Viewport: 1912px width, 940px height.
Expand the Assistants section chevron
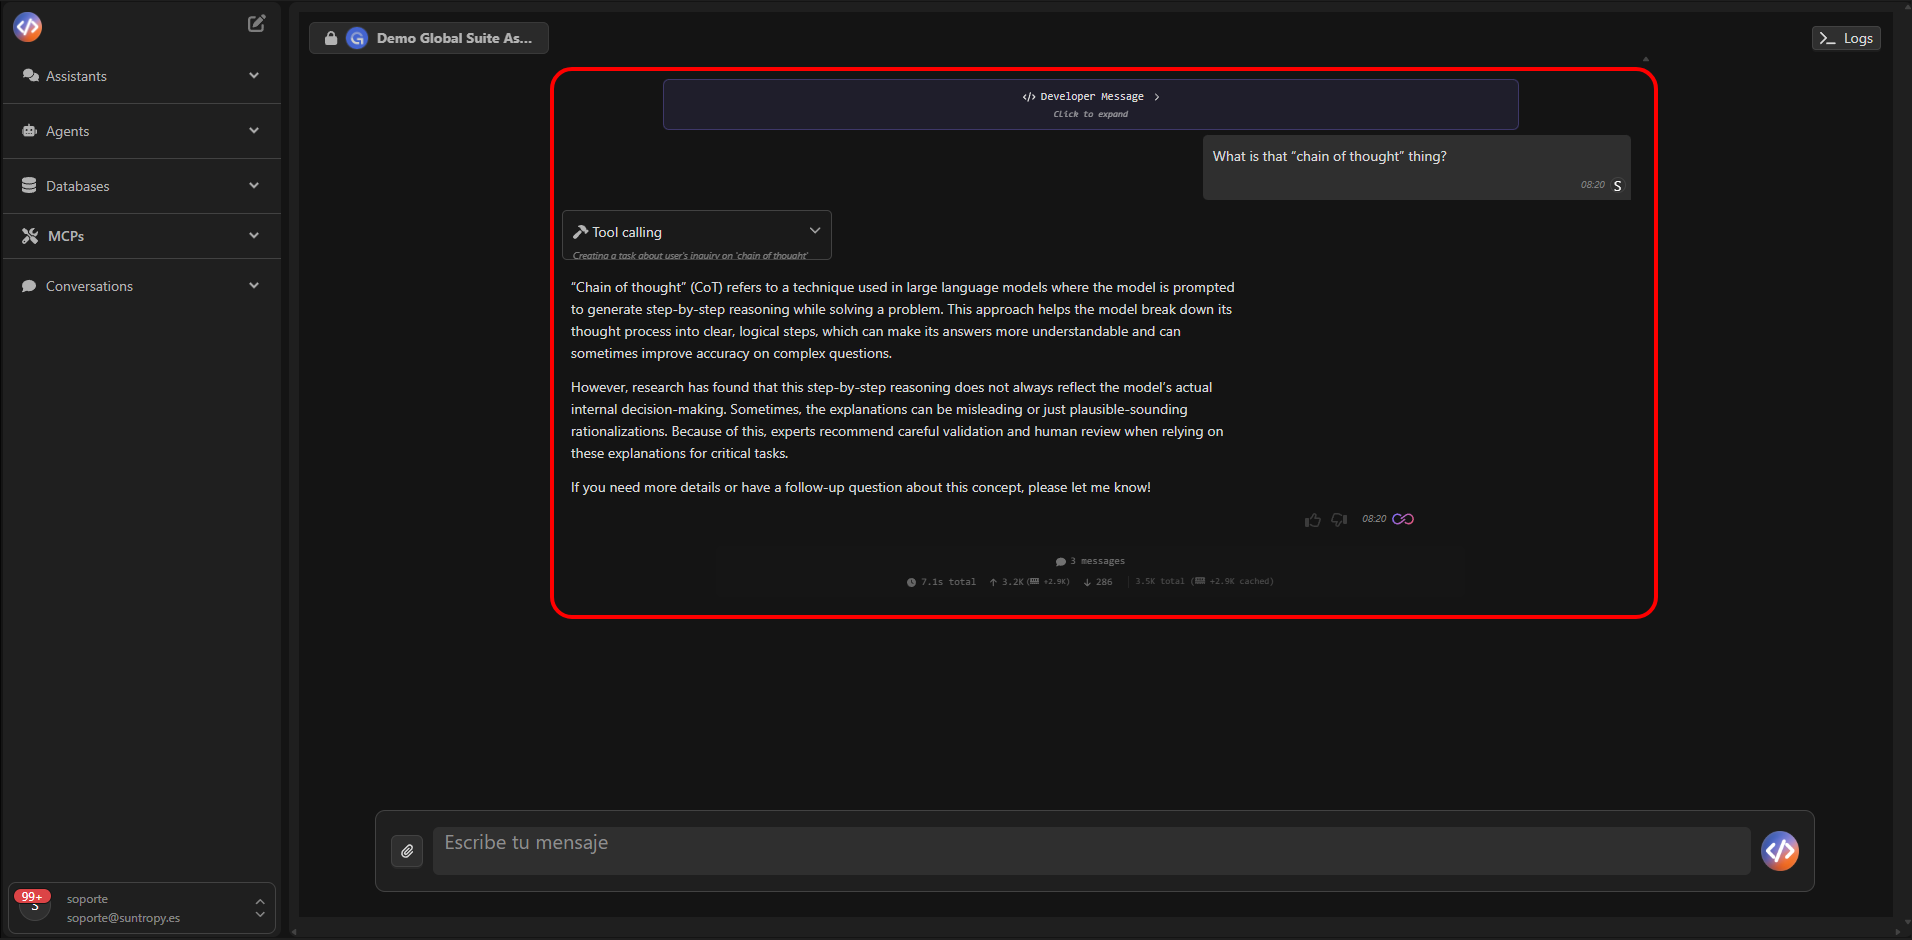click(254, 76)
